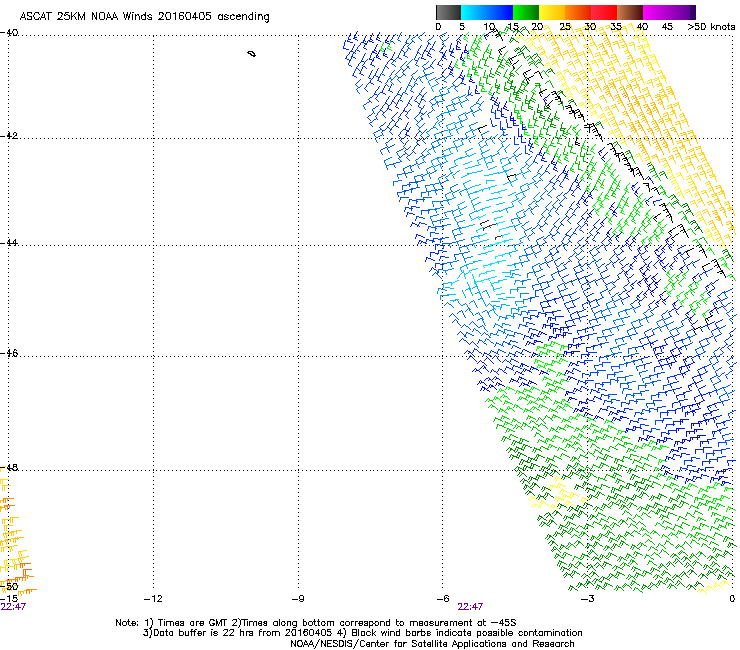Click the small black island outline near -10 longitude
This screenshot has width=740, height=650.
tap(252, 54)
